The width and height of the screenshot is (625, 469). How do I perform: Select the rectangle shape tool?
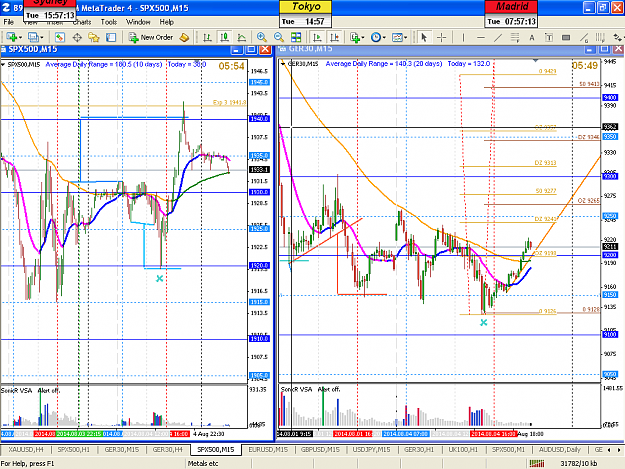pyautogui.click(x=566, y=37)
